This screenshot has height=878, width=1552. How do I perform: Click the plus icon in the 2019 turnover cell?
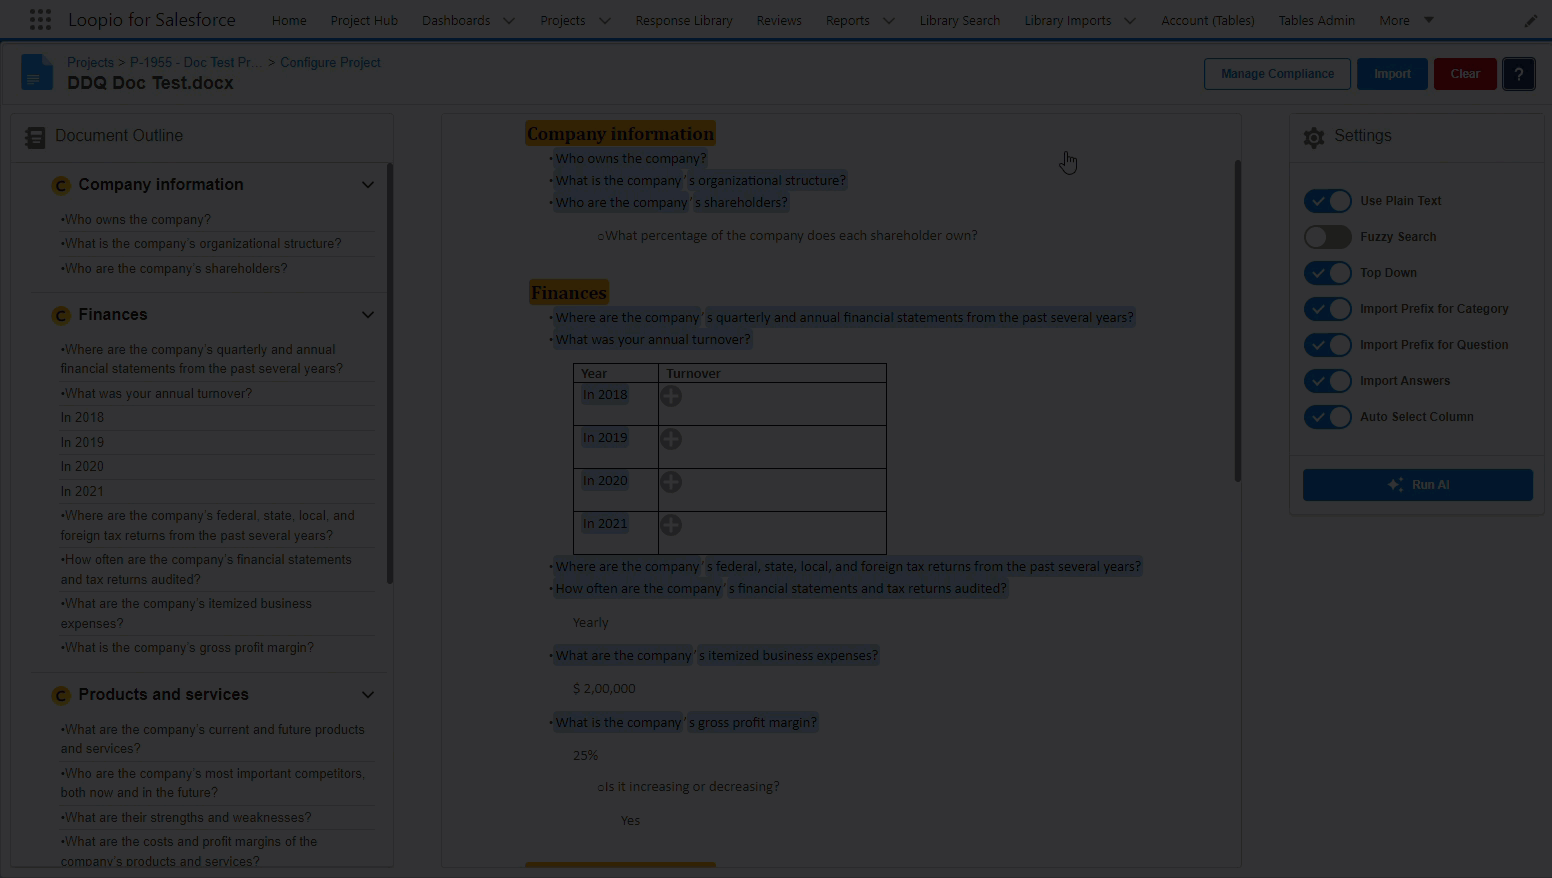pos(671,439)
